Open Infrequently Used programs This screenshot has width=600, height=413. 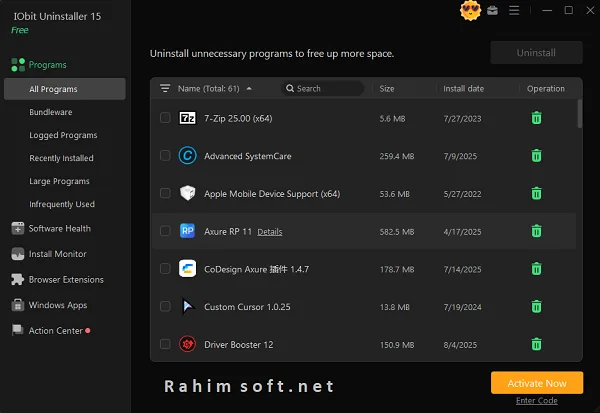point(62,204)
